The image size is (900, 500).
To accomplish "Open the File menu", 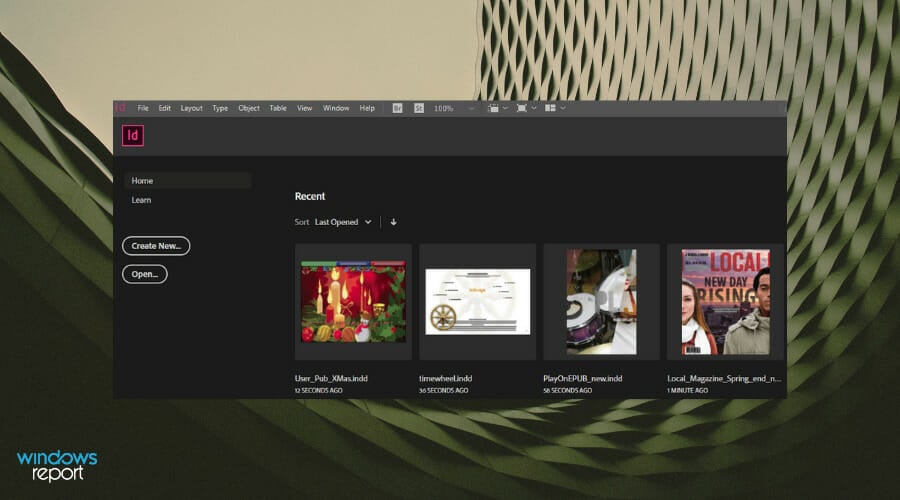I will click(x=143, y=108).
